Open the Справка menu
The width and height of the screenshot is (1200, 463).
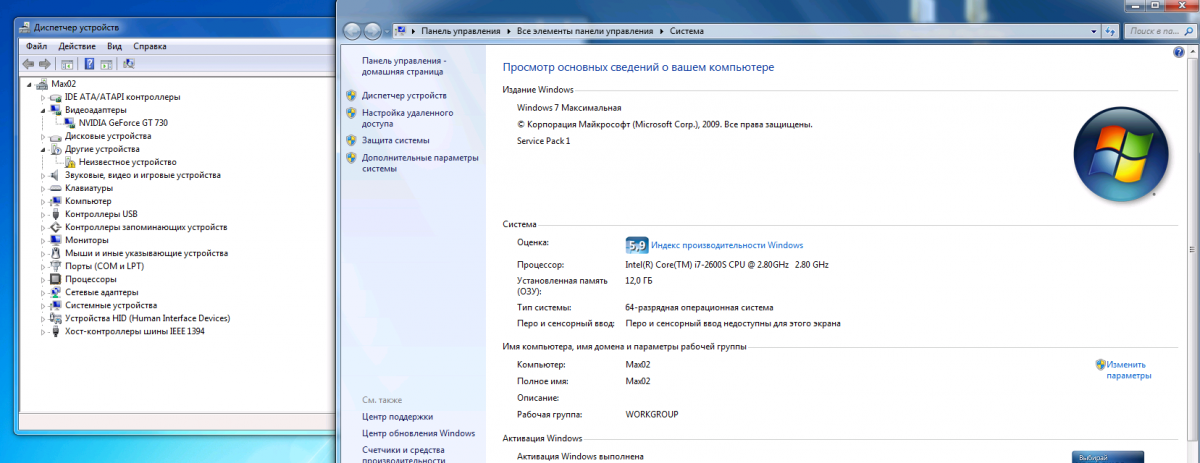(150, 46)
